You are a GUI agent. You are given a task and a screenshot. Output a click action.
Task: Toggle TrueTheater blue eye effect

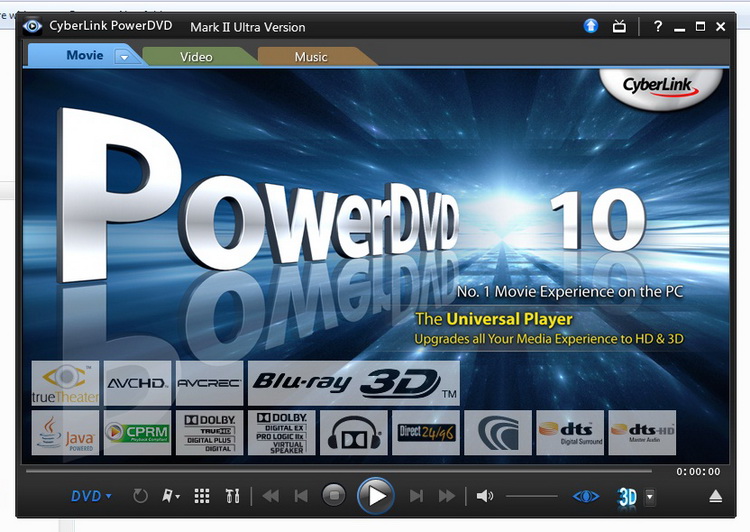tap(586, 496)
